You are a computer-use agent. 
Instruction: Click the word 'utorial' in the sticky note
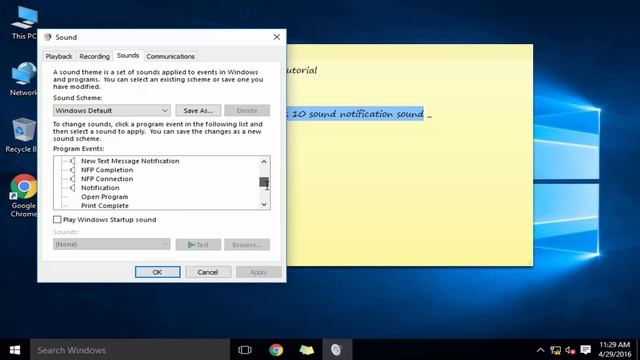(302, 70)
